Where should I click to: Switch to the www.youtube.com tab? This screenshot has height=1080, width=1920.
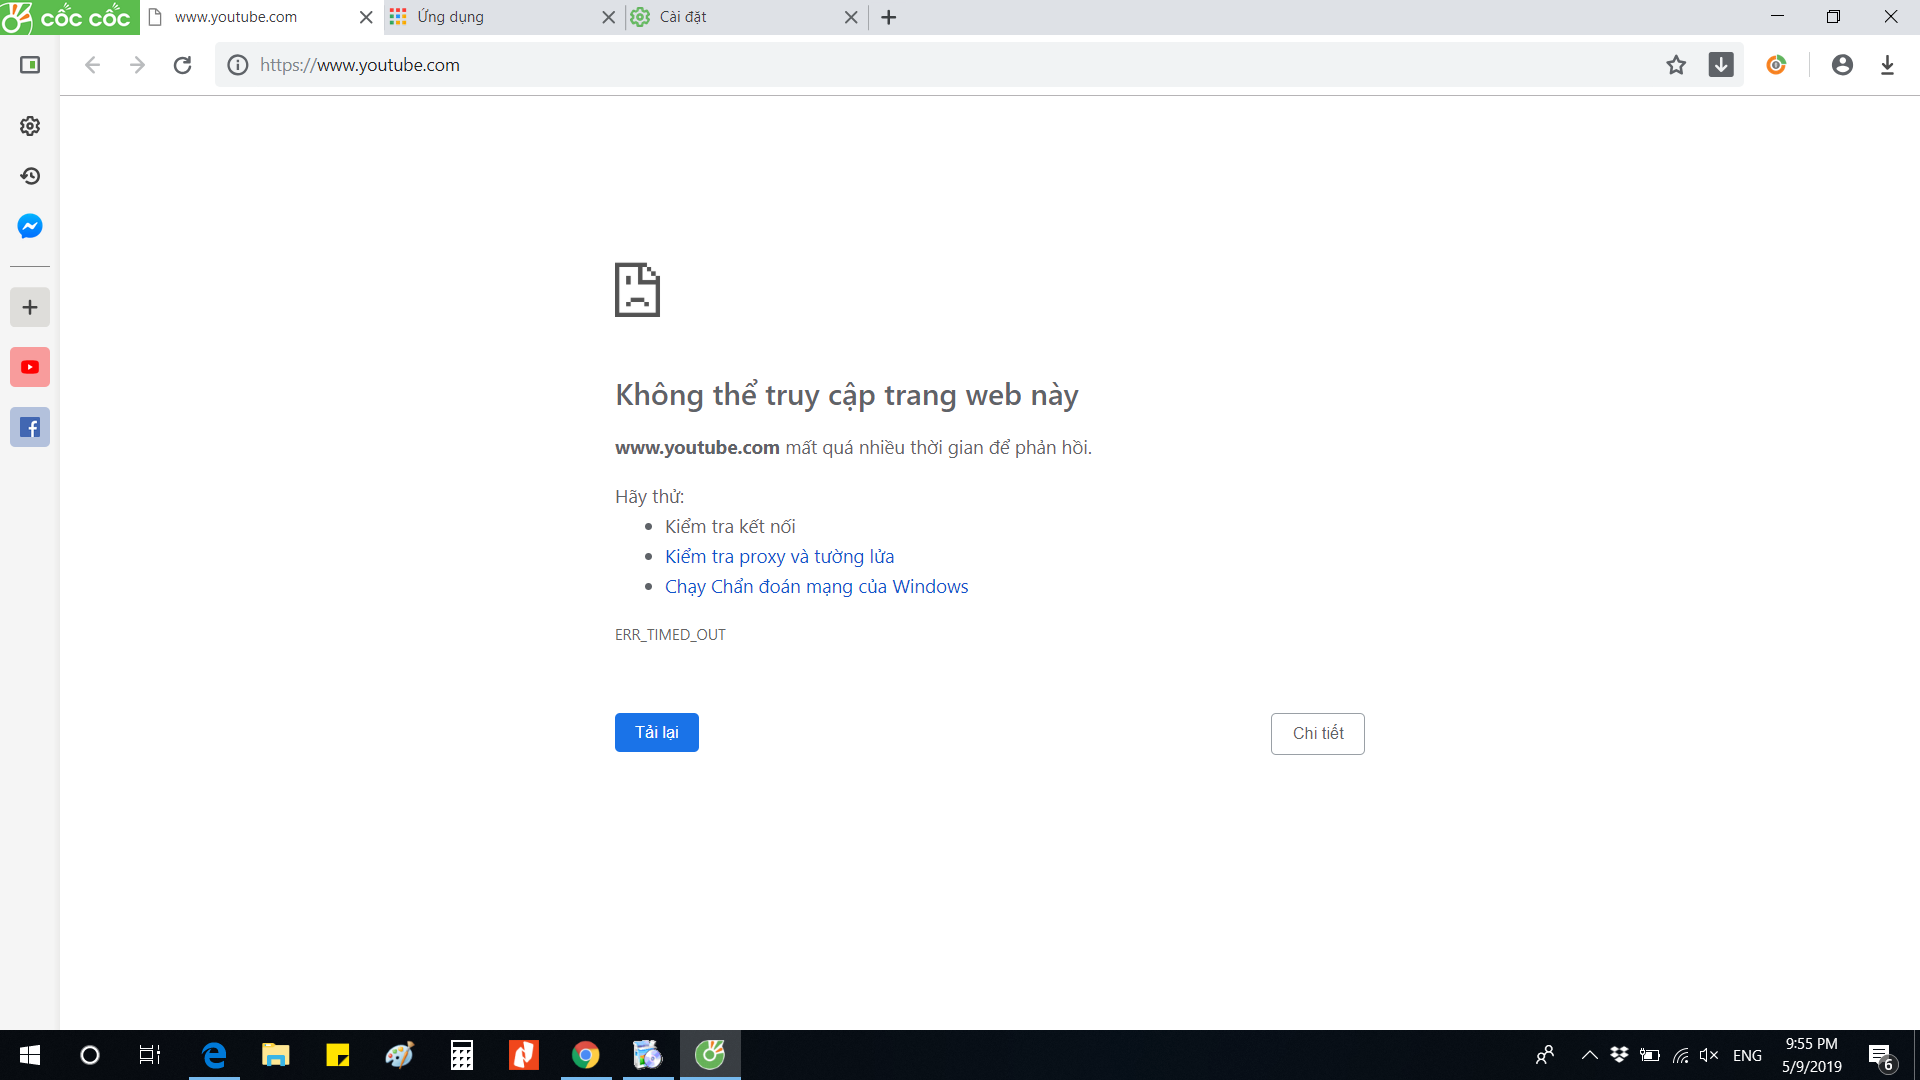pyautogui.click(x=260, y=17)
